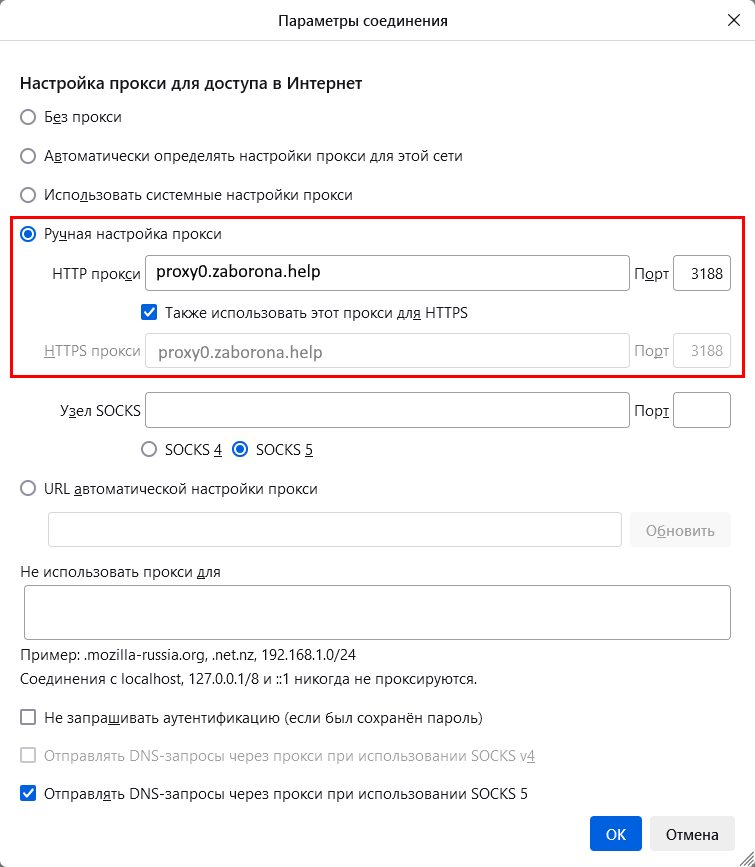Click the 'Обновить' button
The width and height of the screenshot is (755, 867).
[680, 530]
